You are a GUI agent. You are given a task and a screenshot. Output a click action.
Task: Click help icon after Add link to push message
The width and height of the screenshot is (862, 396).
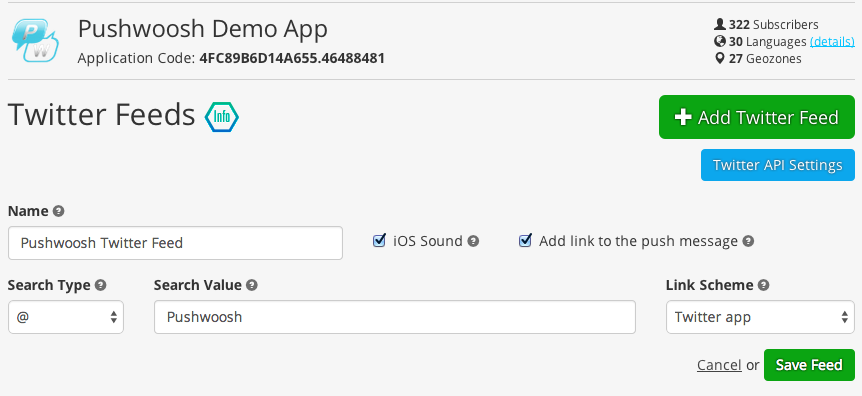tap(748, 241)
